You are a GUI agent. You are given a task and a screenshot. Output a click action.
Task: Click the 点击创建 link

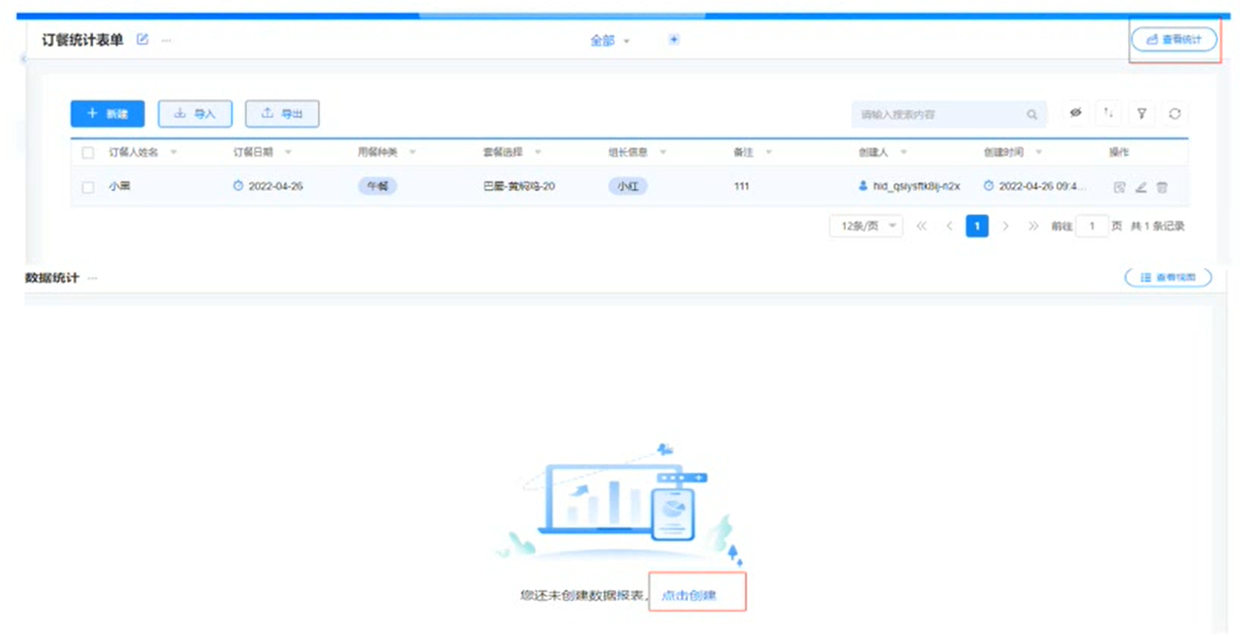click(x=689, y=595)
